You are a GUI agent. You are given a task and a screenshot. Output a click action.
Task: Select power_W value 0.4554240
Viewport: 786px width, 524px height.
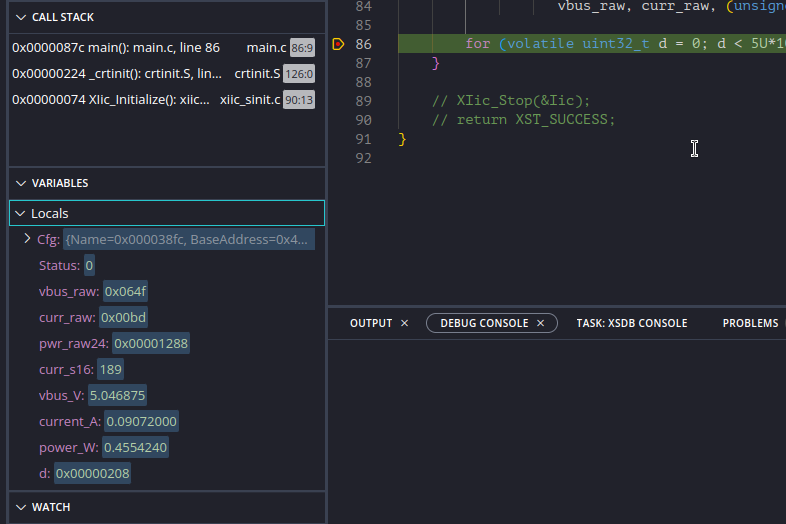click(135, 448)
